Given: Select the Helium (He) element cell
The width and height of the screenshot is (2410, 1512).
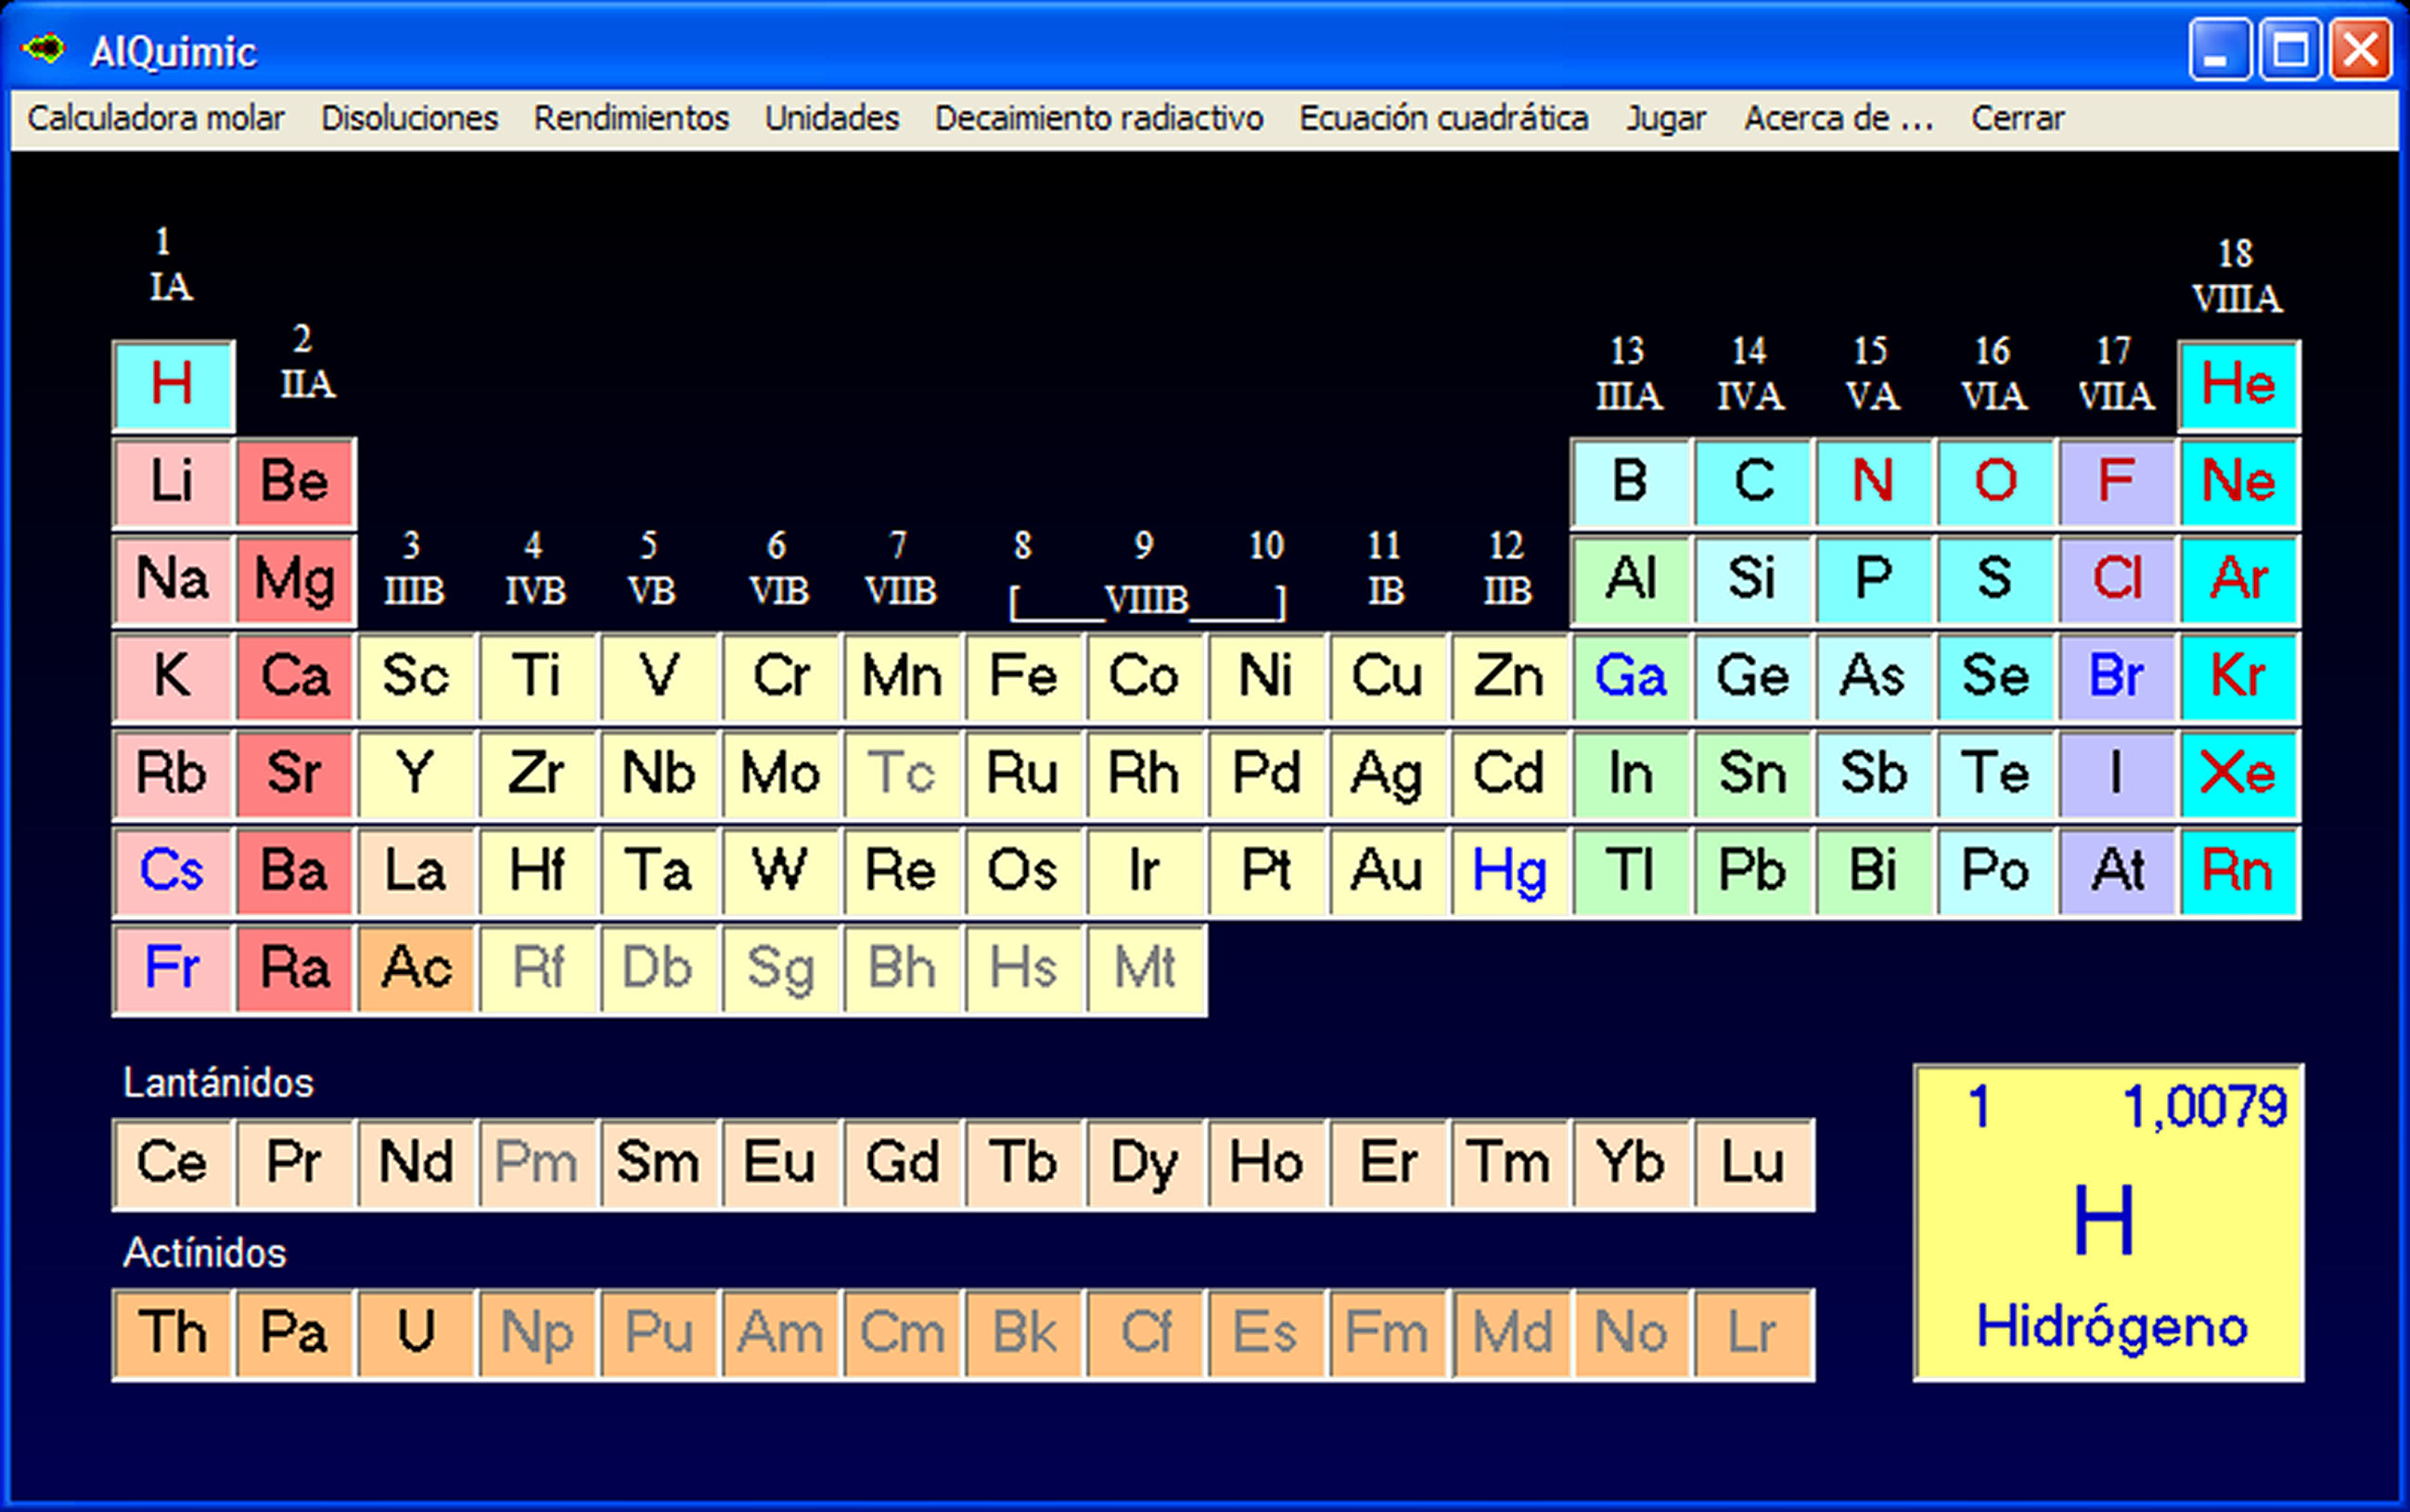Looking at the screenshot, I should tap(2238, 386).
